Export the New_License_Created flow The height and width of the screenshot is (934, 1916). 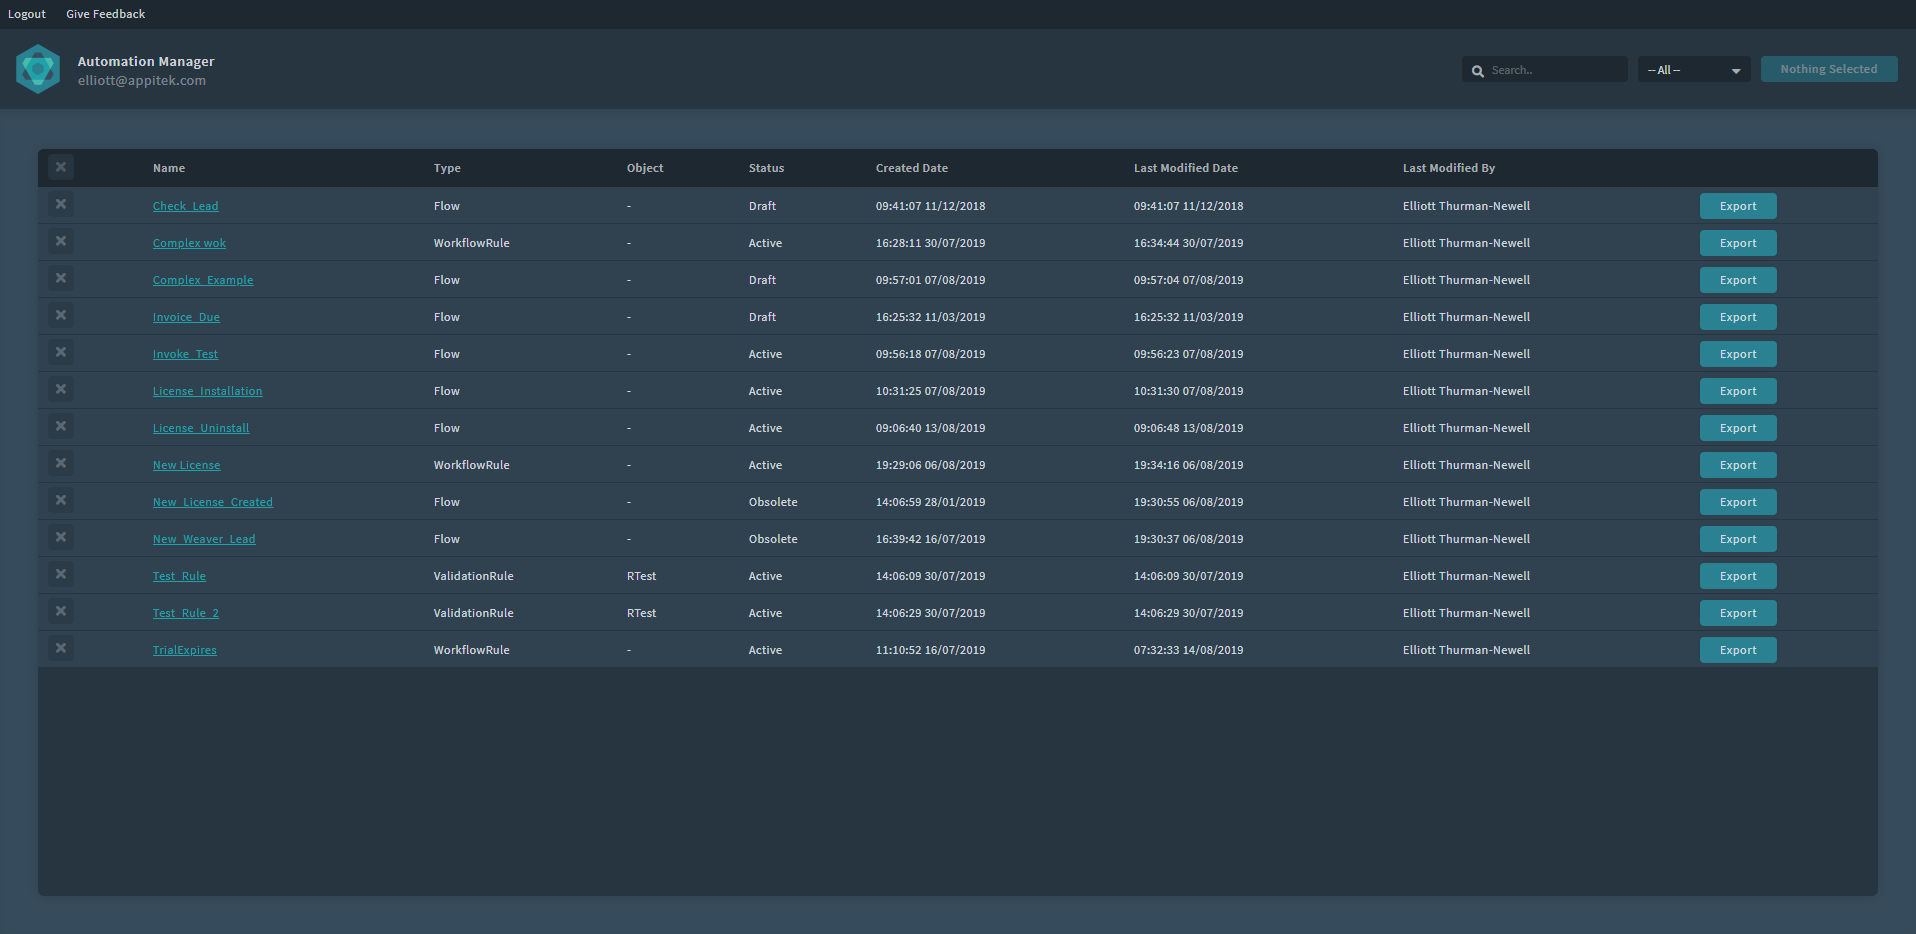(1738, 502)
